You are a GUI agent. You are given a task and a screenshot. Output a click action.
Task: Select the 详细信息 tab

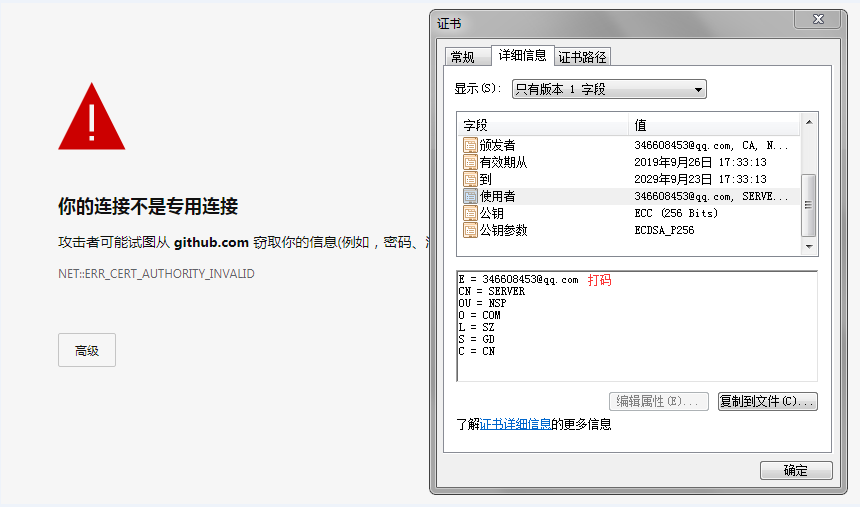pos(522,55)
